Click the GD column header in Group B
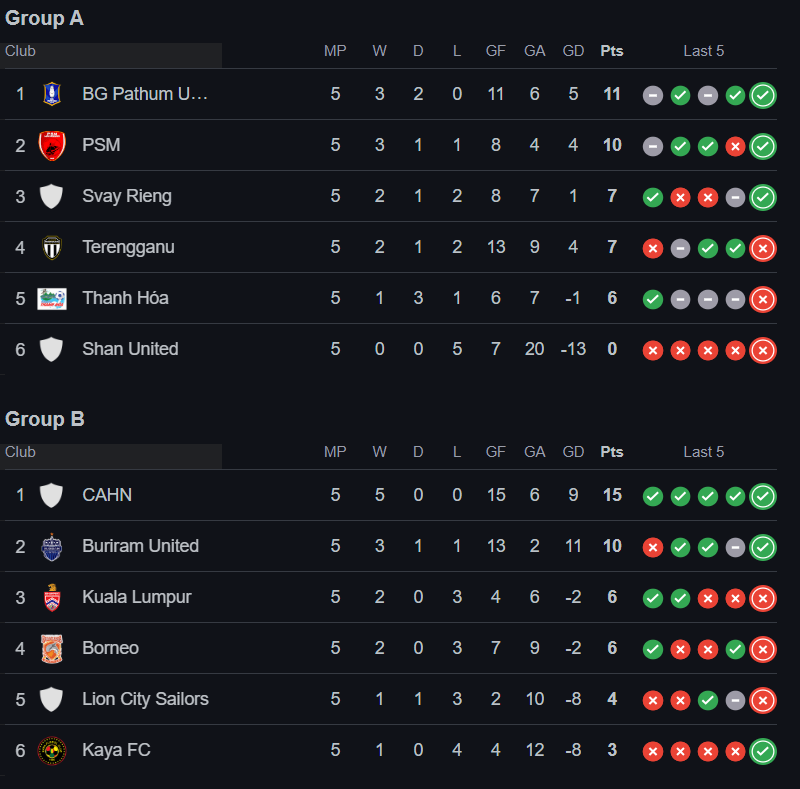This screenshot has height=789, width=800. 573,452
